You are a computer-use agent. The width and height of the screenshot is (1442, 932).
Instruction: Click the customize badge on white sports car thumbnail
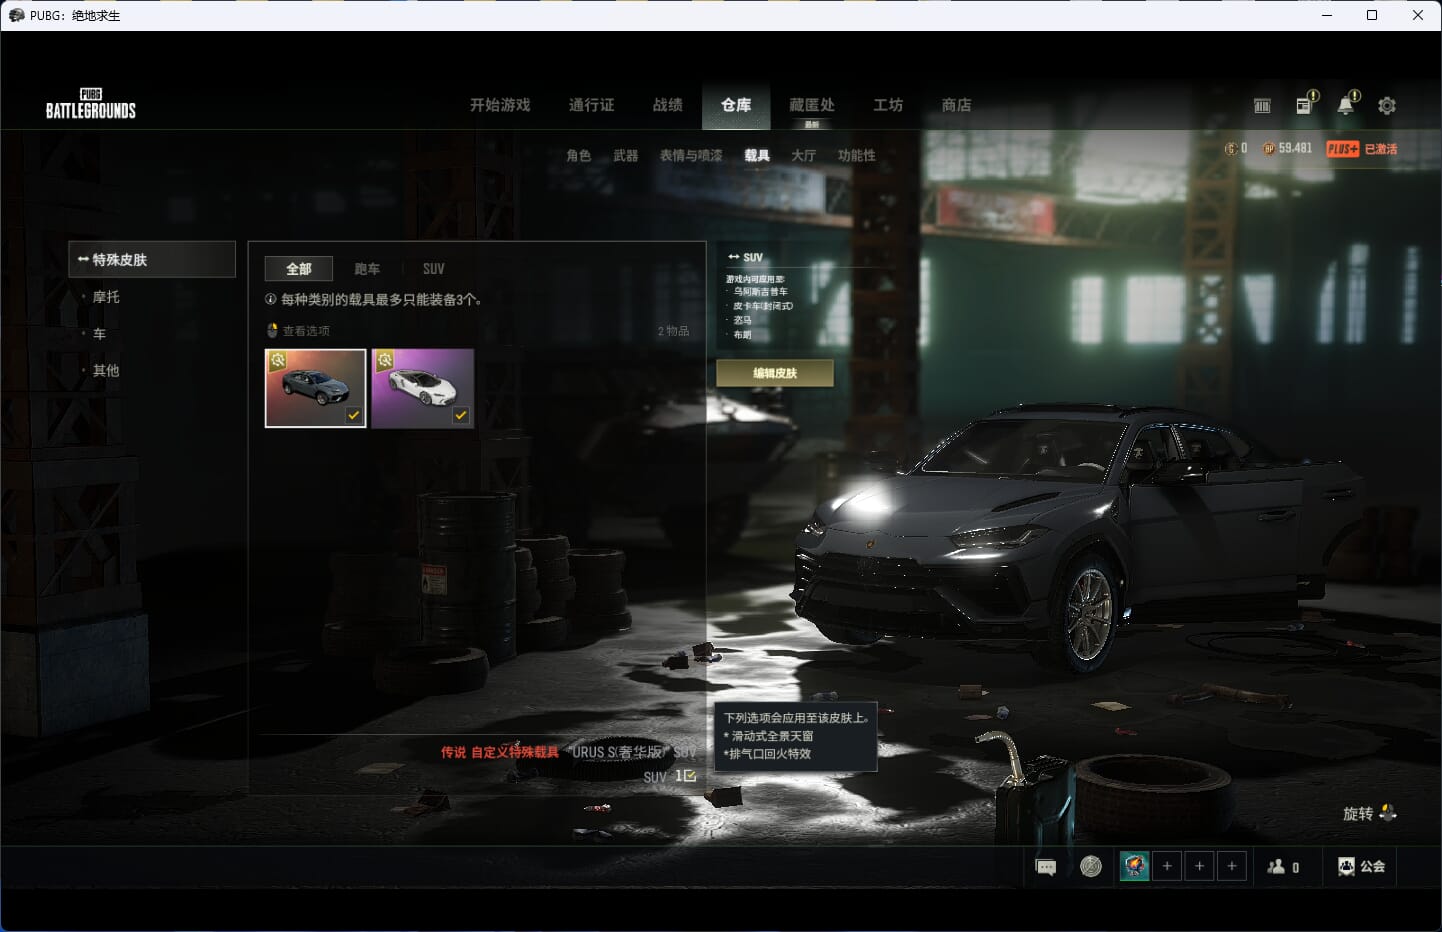tap(385, 360)
